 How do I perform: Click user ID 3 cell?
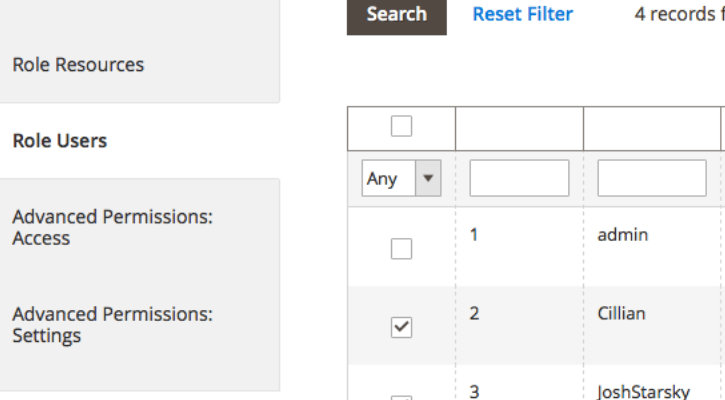click(x=474, y=392)
